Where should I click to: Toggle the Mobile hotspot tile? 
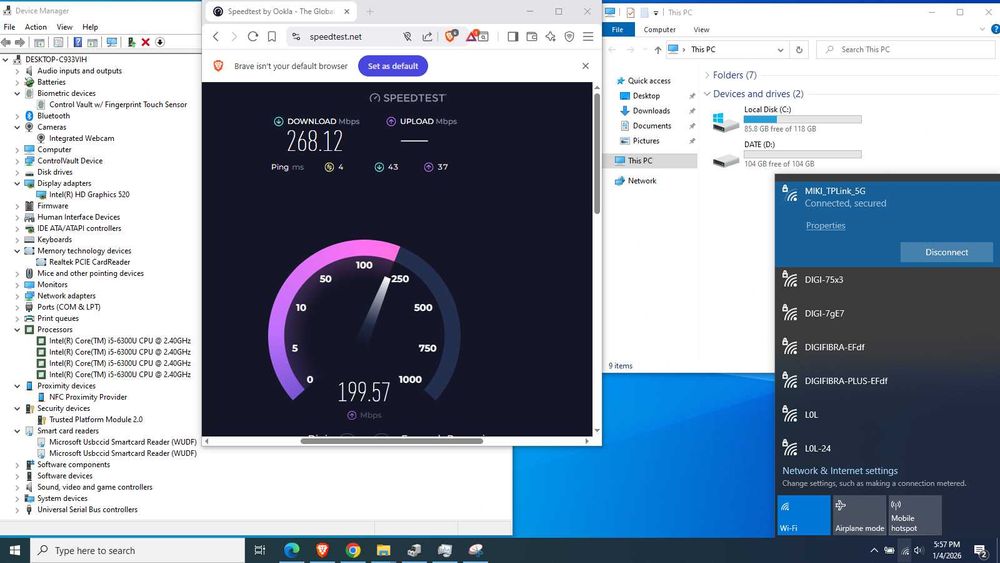915,515
